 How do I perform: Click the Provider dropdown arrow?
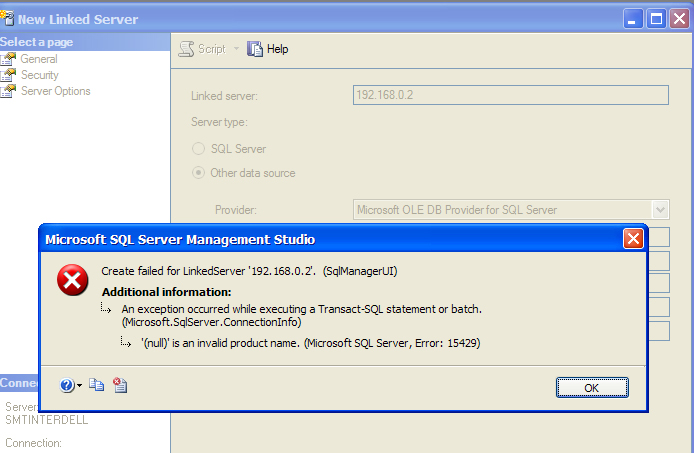click(x=660, y=209)
